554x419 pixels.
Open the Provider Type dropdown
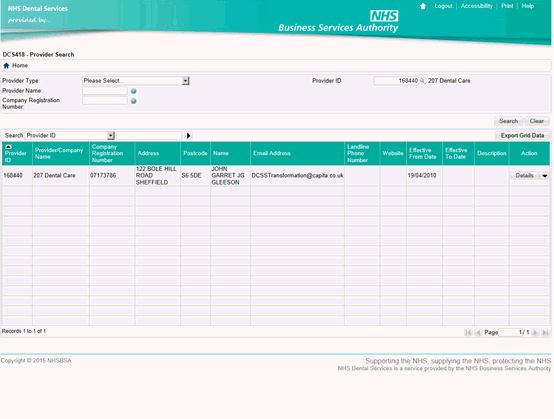click(185, 81)
